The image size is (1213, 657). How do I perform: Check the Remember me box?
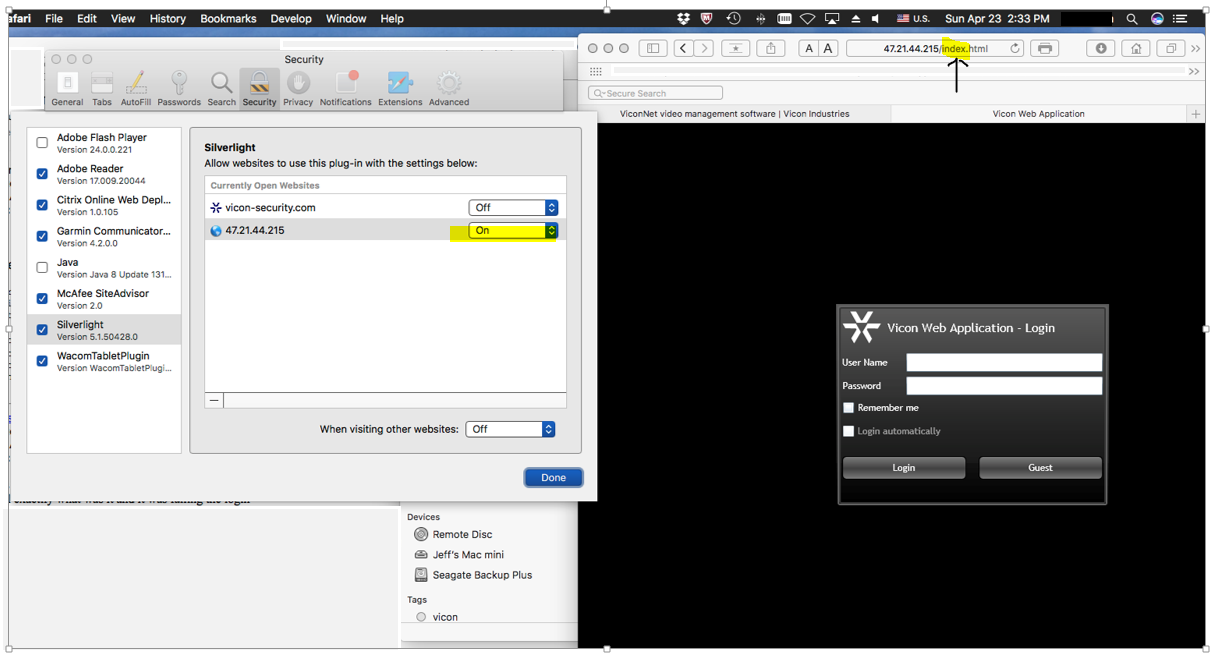pos(849,408)
